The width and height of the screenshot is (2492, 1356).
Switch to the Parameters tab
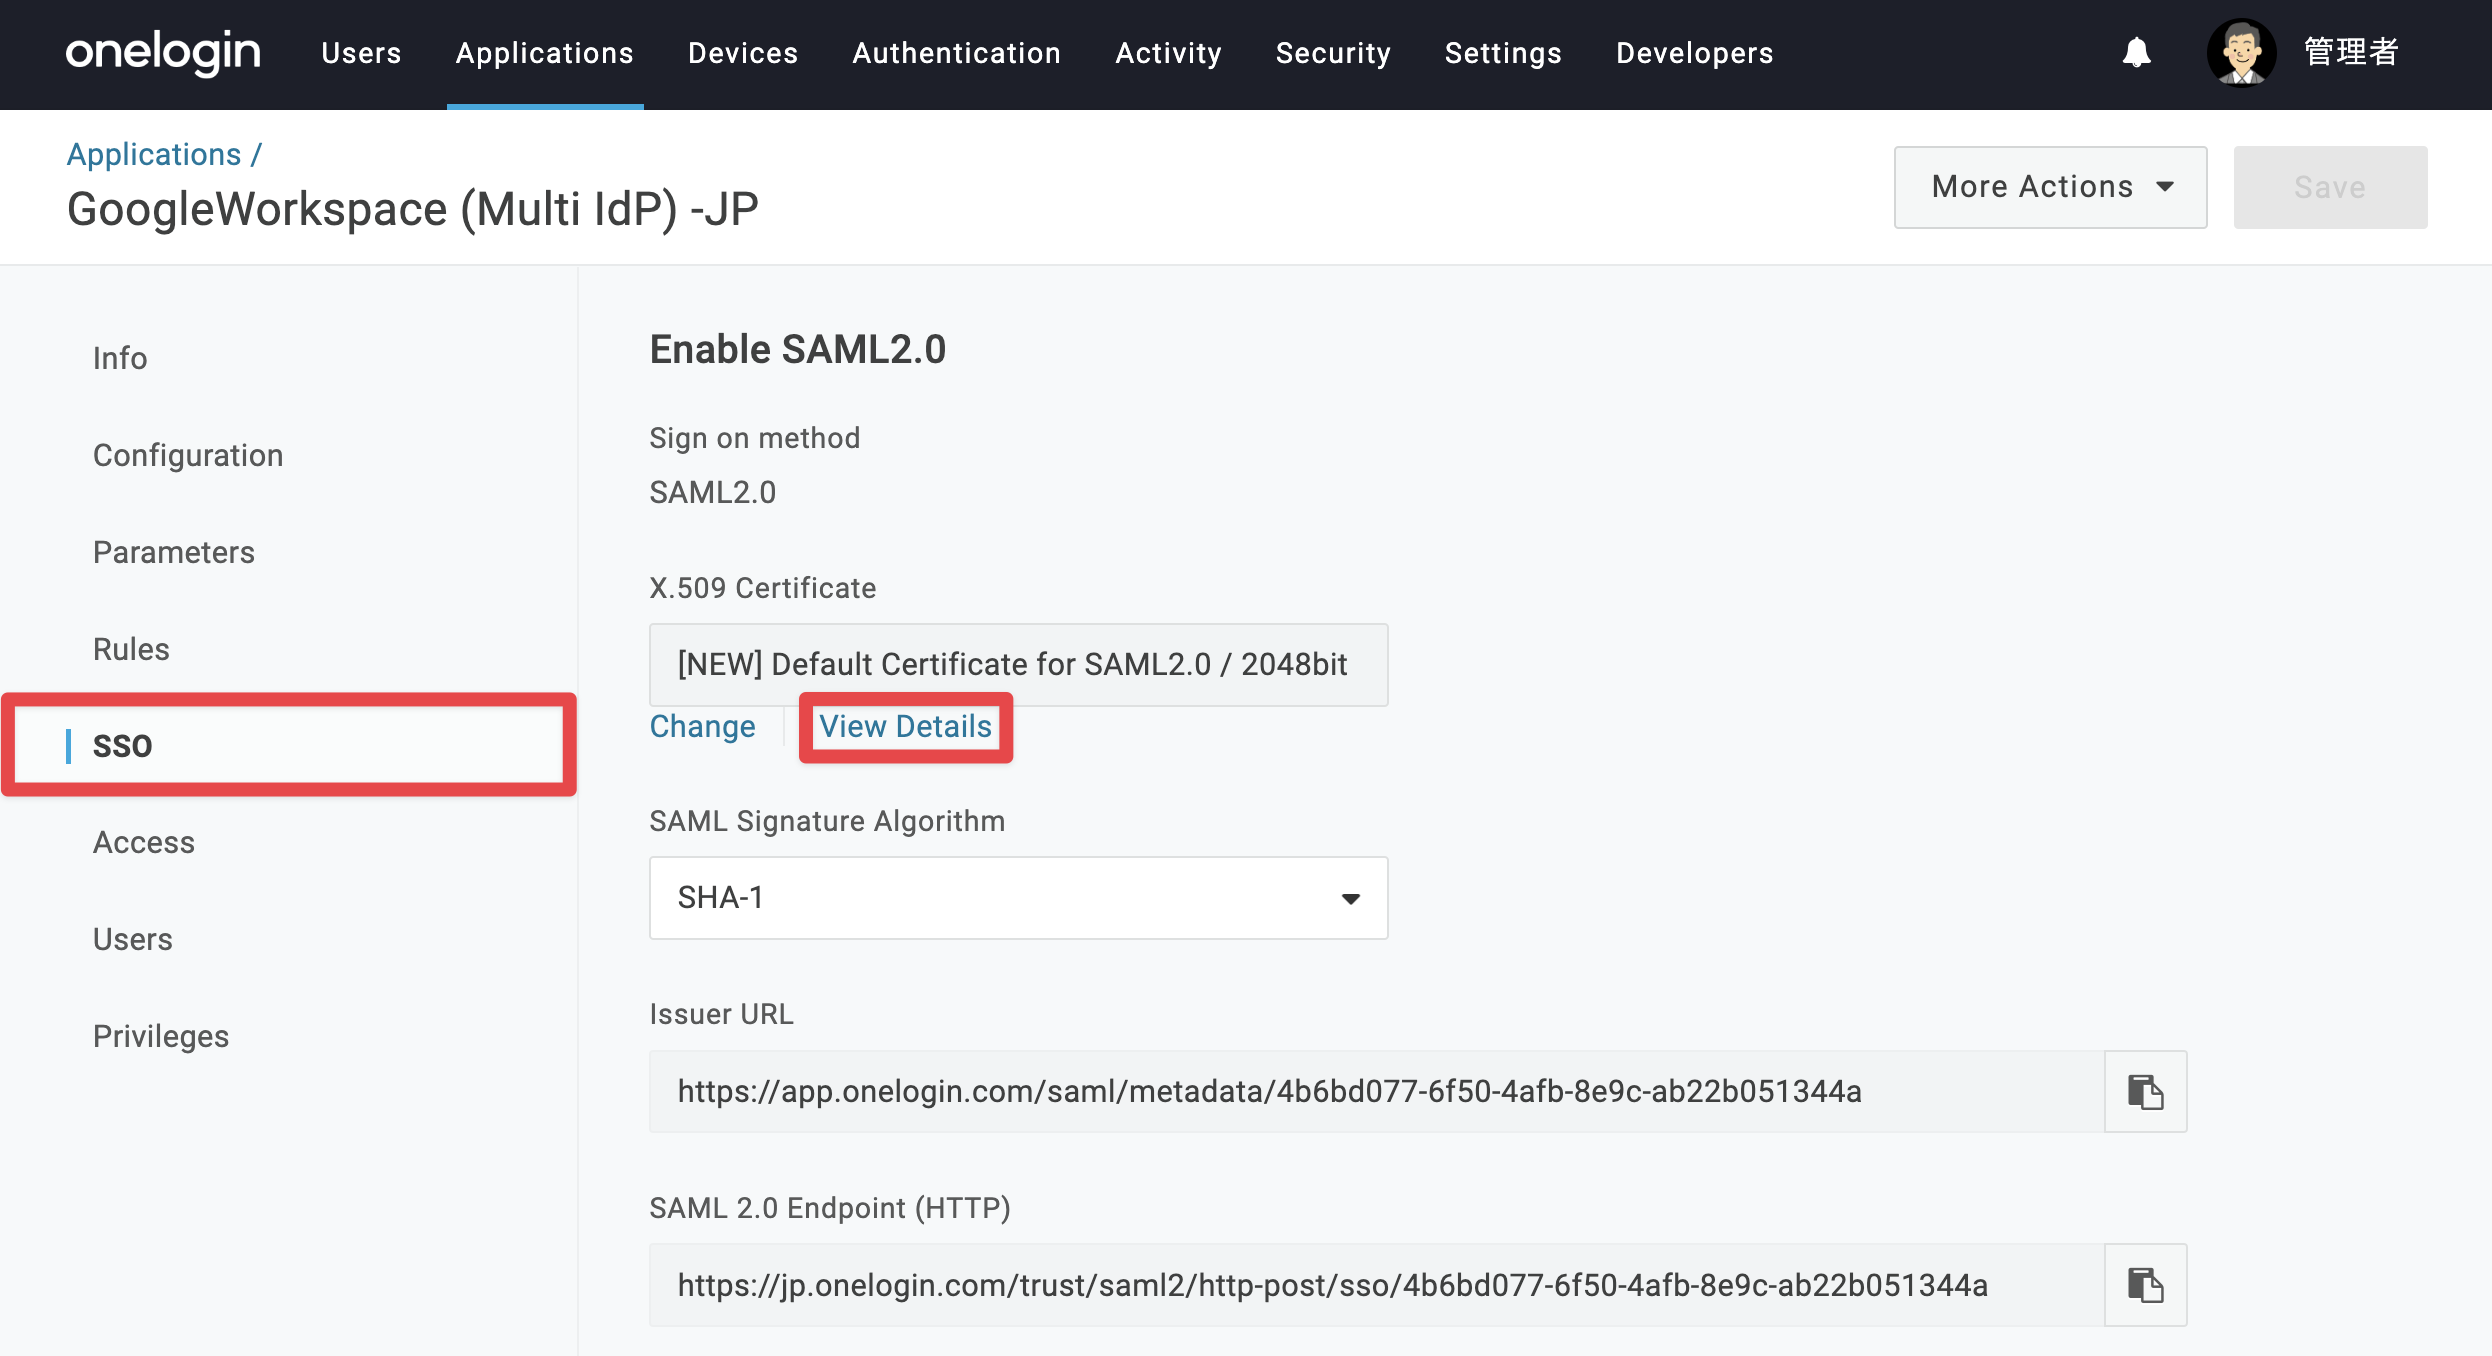[174, 552]
